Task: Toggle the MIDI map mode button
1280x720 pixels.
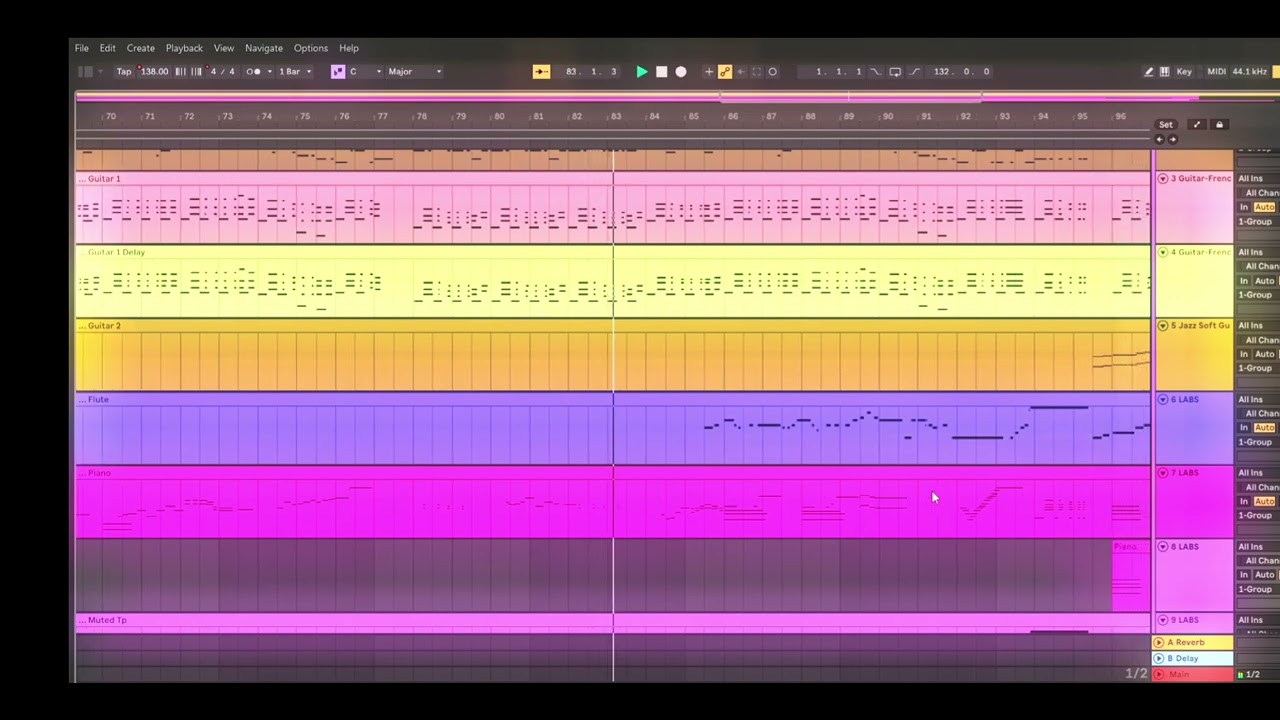Action: 1216,72
